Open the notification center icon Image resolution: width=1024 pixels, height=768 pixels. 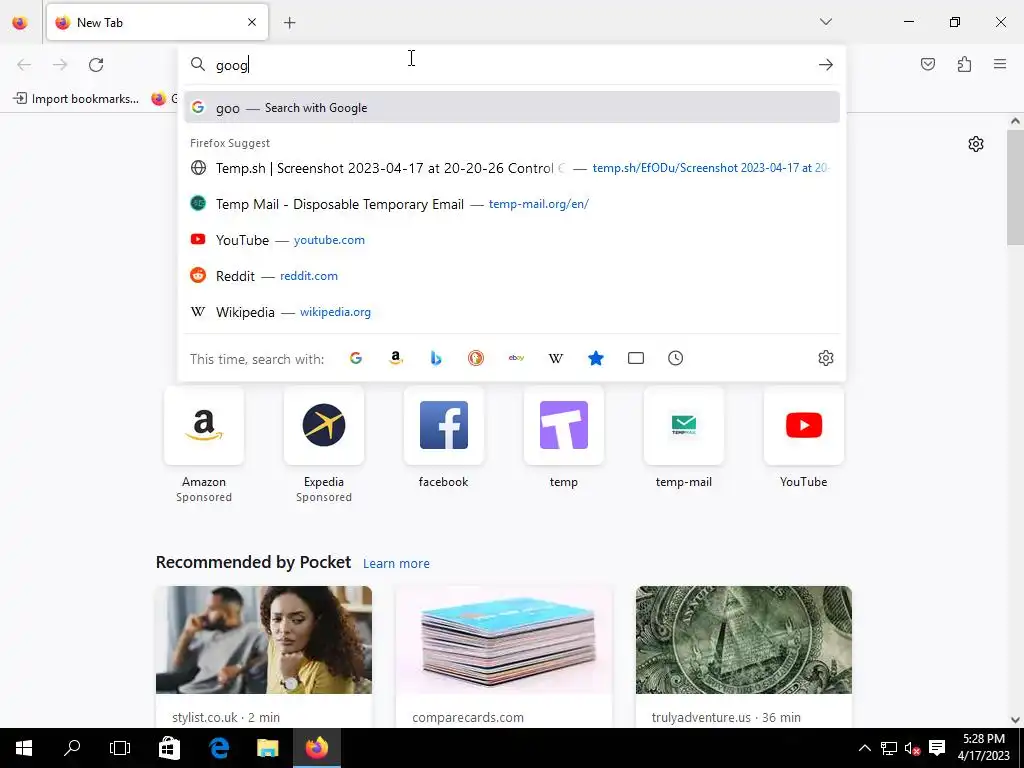pos(937,748)
